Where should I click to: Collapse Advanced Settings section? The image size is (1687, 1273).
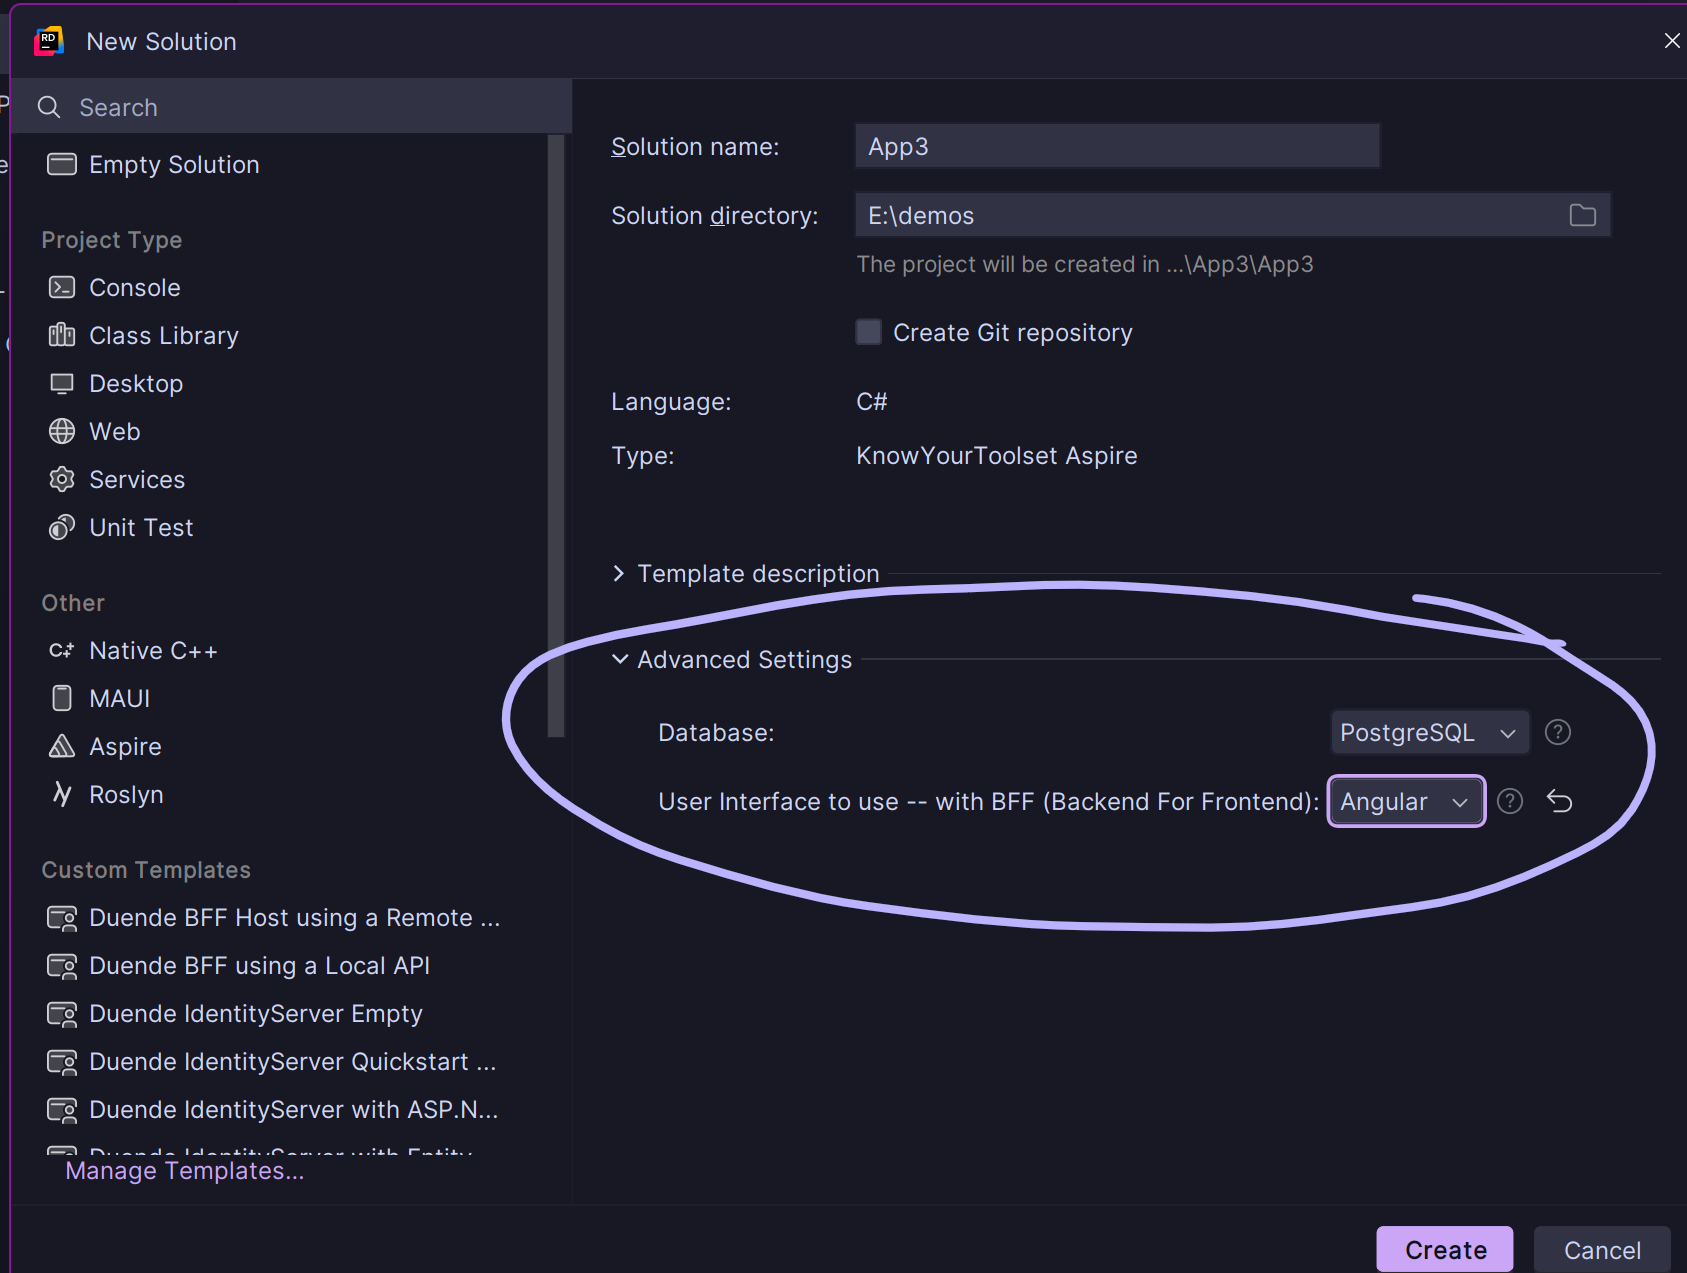[x=620, y=659]
